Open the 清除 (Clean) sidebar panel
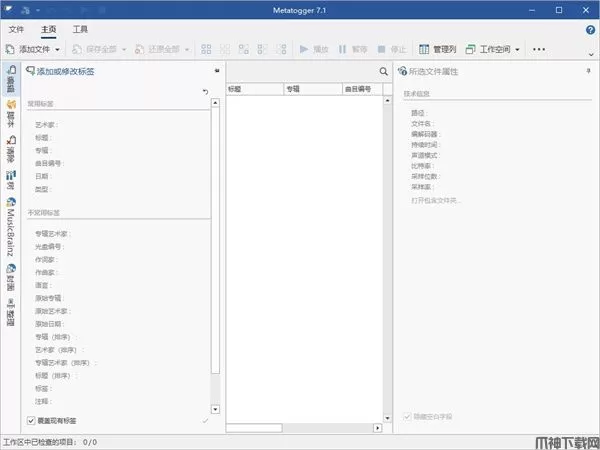The image size is (600, 450). click(x=10, y=151)
